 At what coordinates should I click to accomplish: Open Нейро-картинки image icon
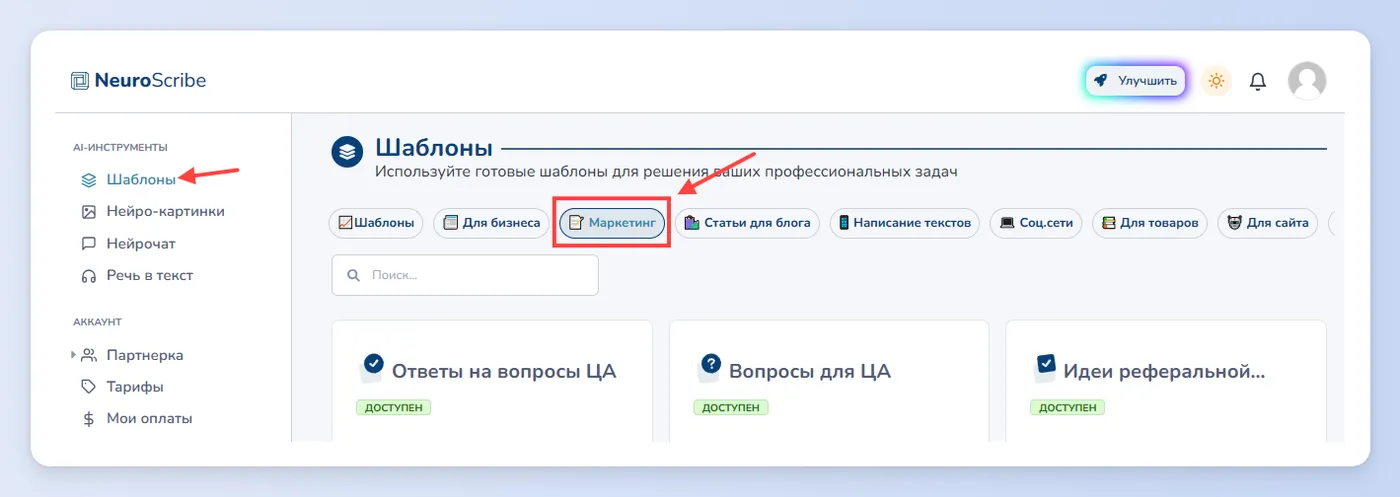(x=88, y=212)
